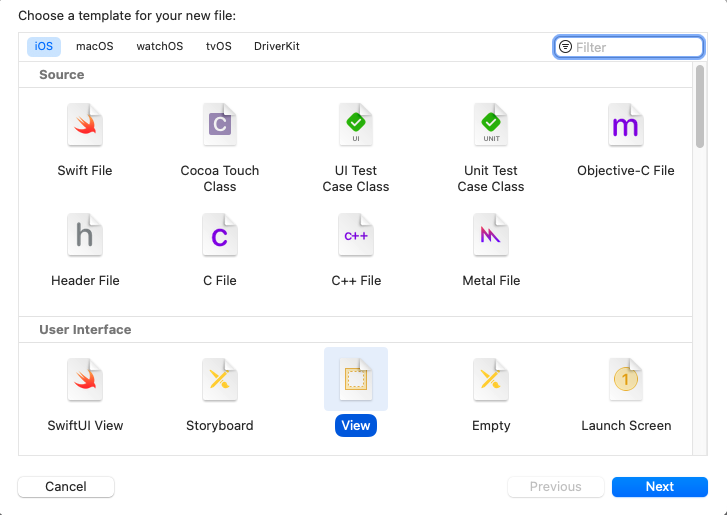Click the Previous button

tap(555, 487)
